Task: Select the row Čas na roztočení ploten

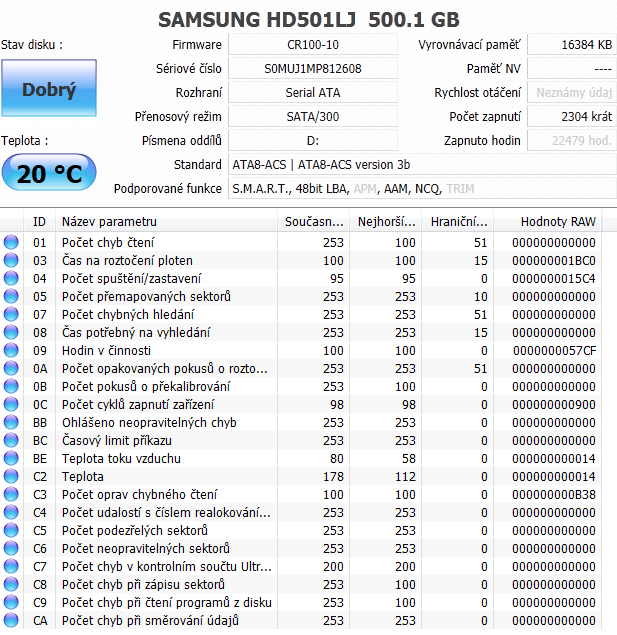Action: pos(301,260)
